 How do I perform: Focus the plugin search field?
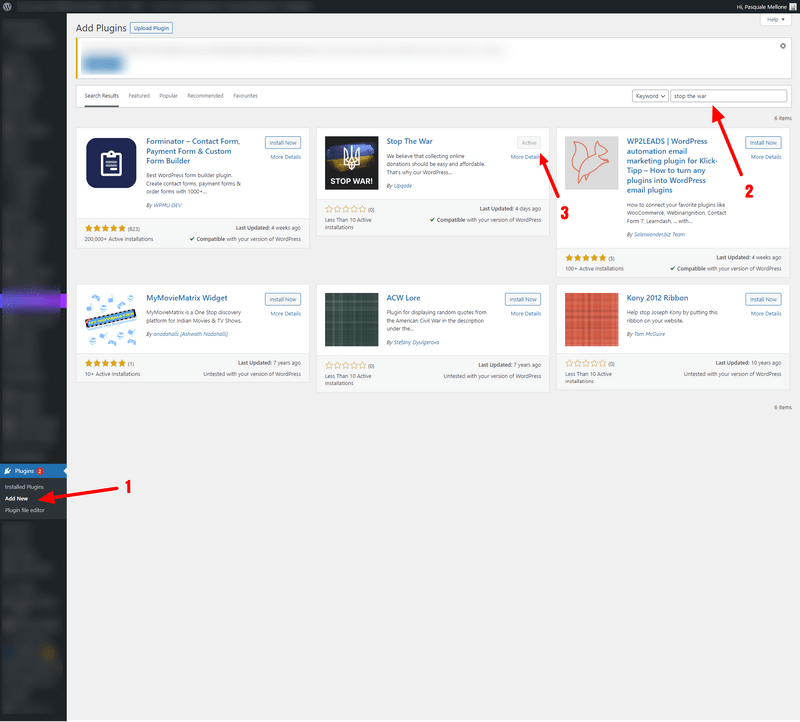(729, 96)
